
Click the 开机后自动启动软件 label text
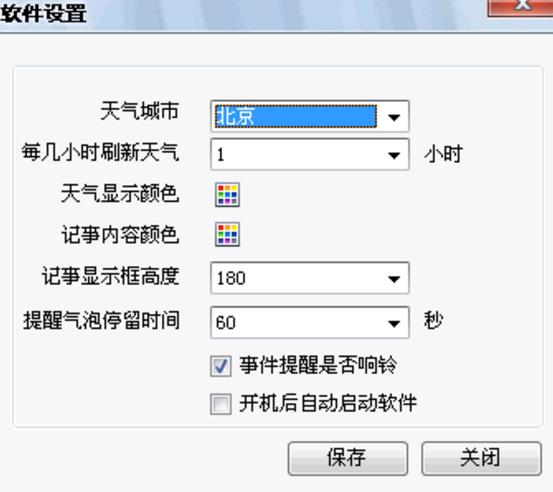328,403
